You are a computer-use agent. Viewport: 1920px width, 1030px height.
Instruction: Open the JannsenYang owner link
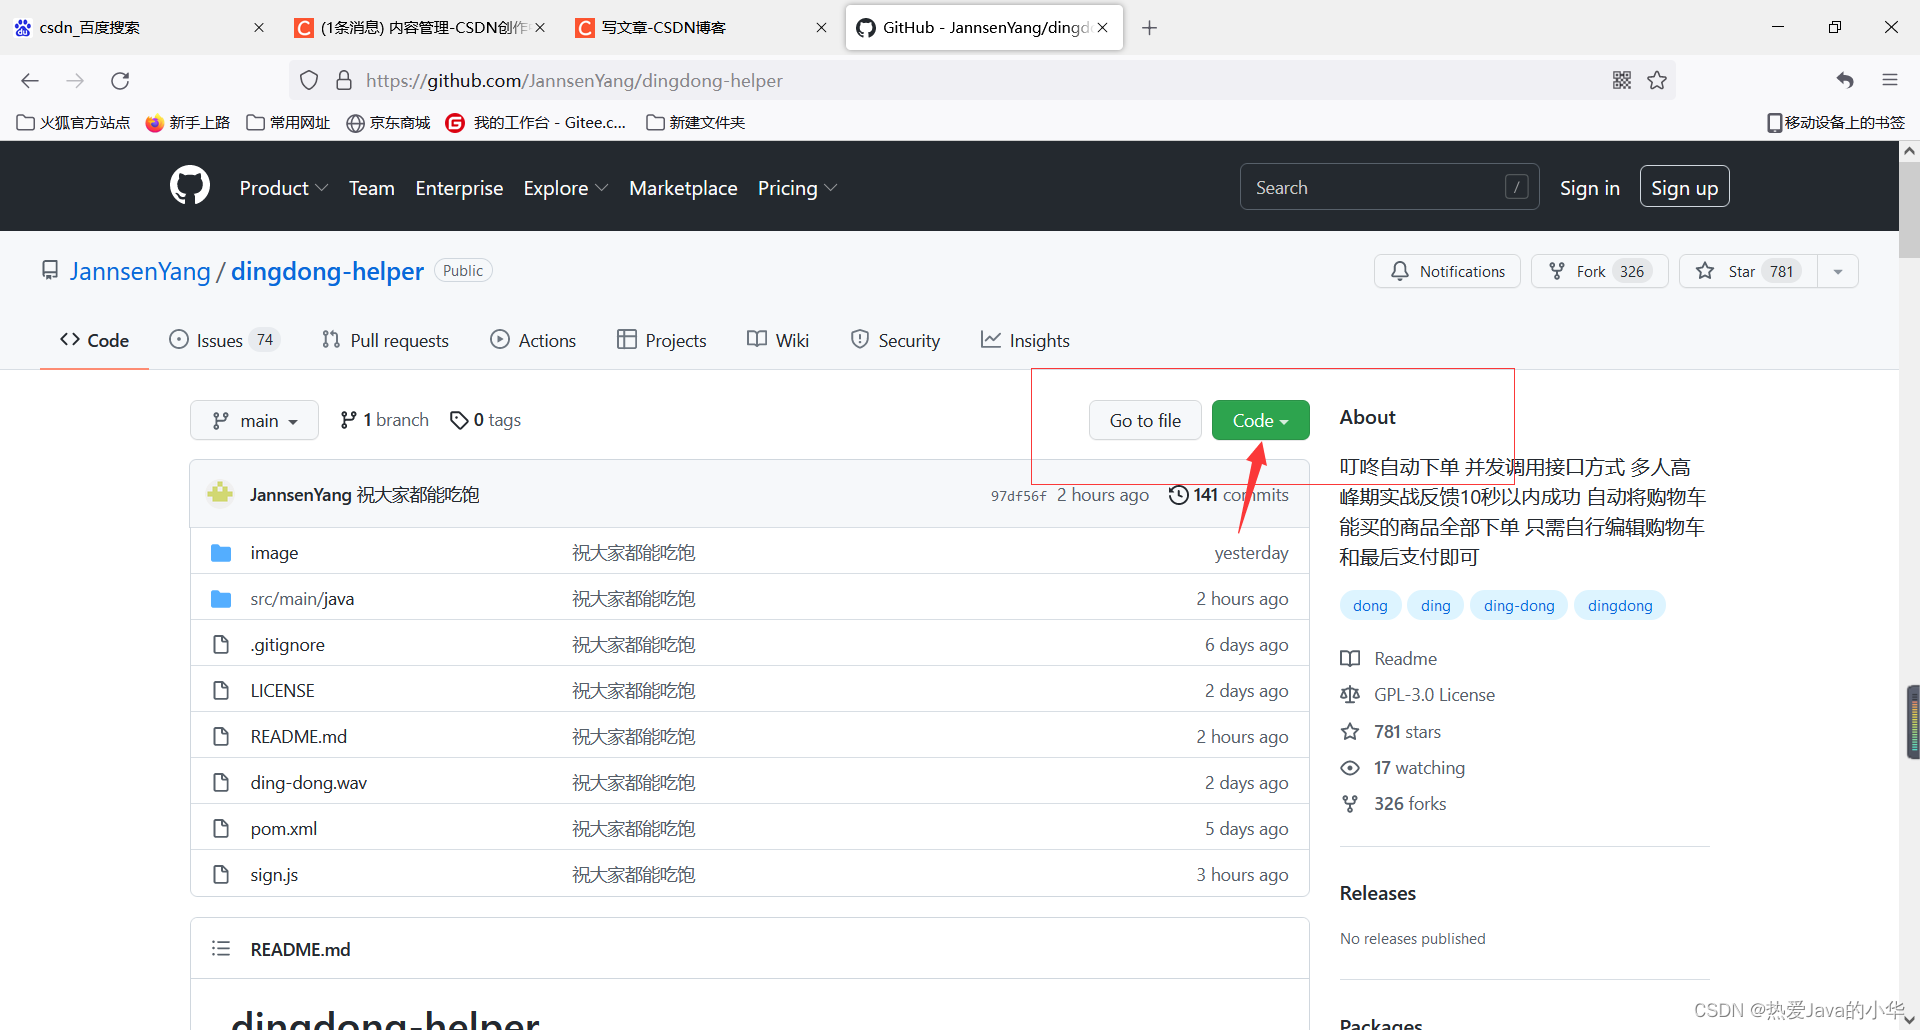pos(140,271)
